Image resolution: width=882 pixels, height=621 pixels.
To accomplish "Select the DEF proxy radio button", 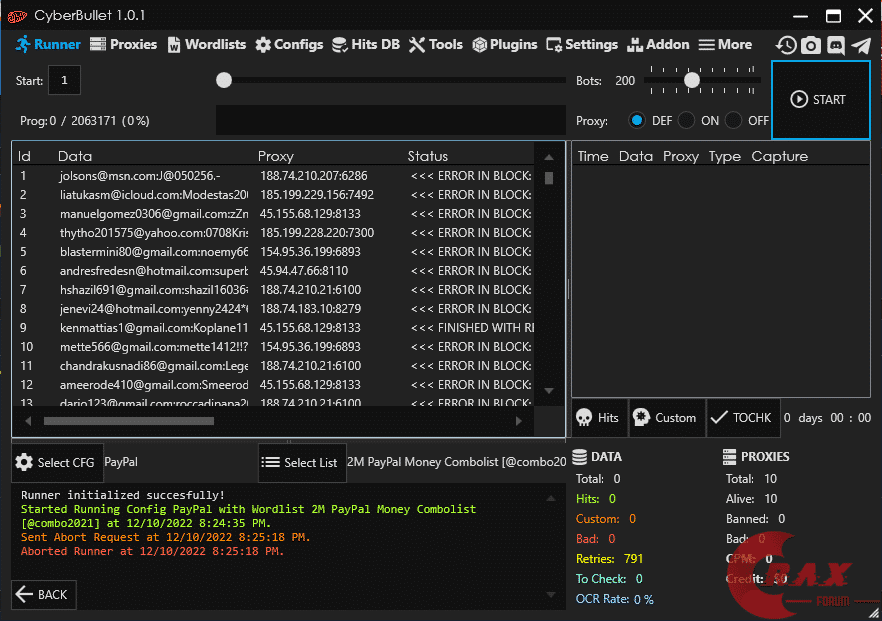I will pyautogui.click(x=637, y=120).
